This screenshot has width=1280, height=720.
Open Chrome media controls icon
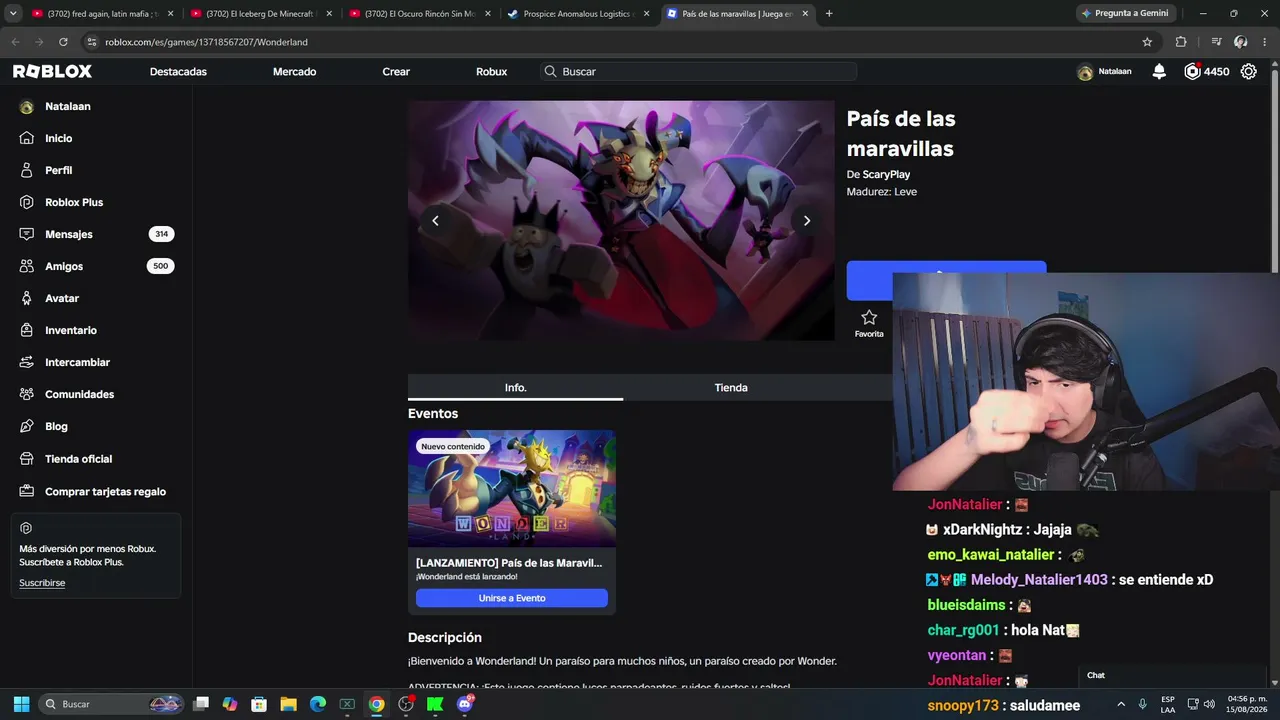click(x=1216, y=42)
